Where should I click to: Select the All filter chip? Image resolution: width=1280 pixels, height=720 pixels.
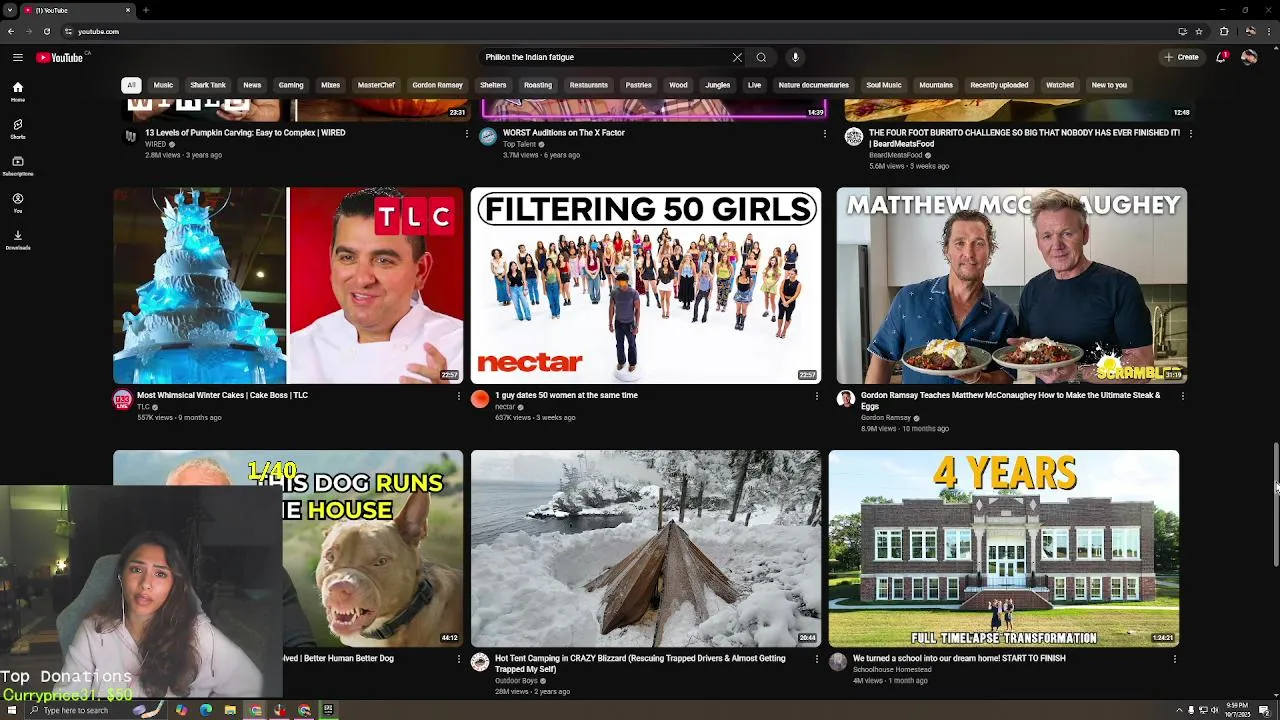131,85
